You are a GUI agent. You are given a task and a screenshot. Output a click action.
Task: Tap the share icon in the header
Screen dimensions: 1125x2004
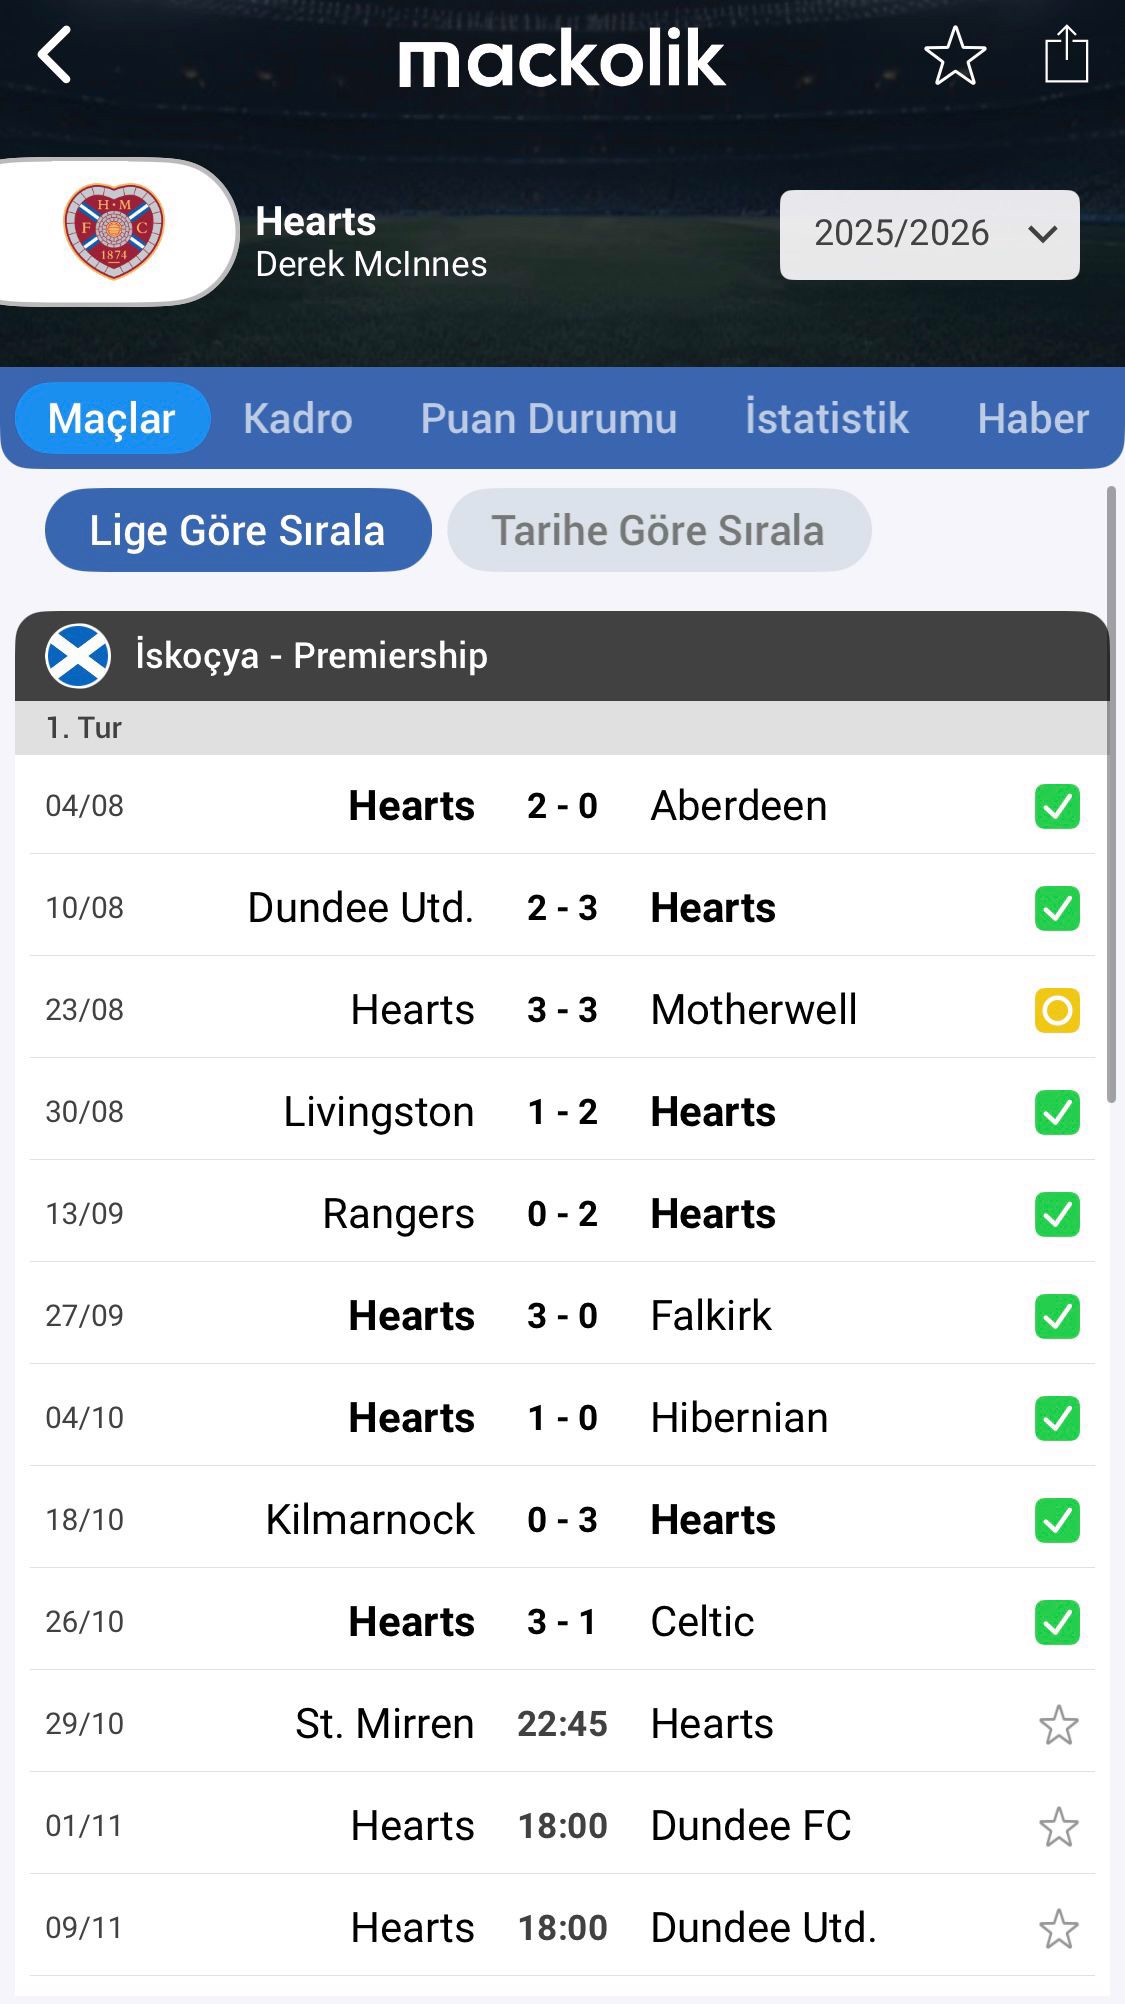(x=1066, y=55)
